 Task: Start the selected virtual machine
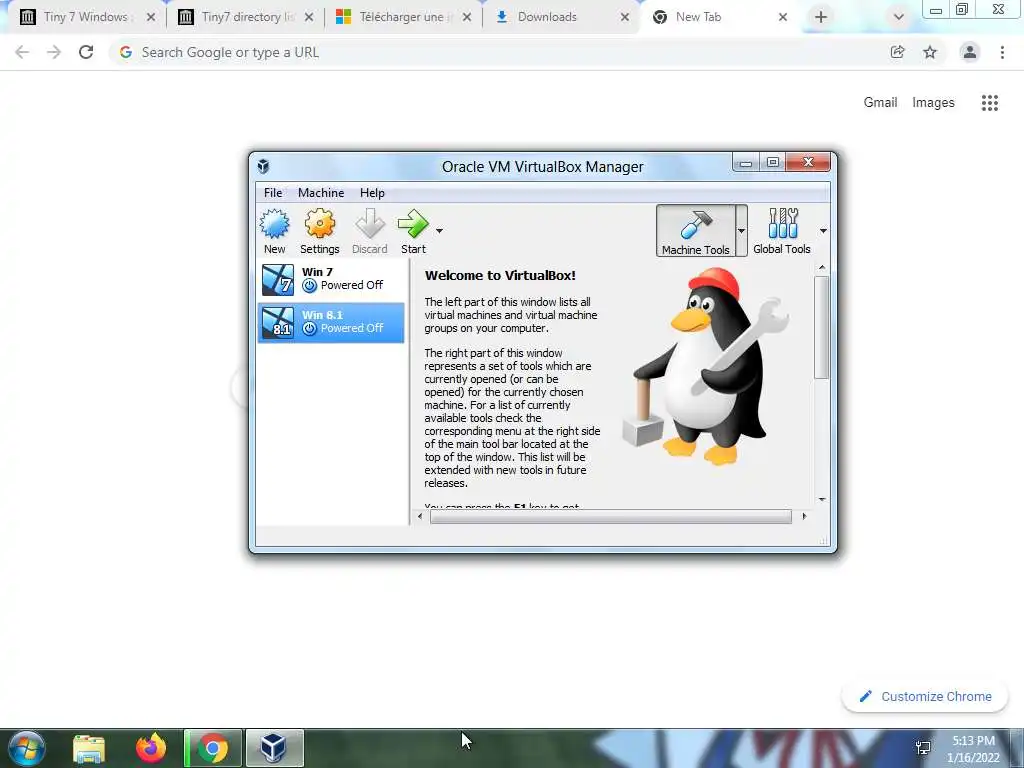[413, 231]
